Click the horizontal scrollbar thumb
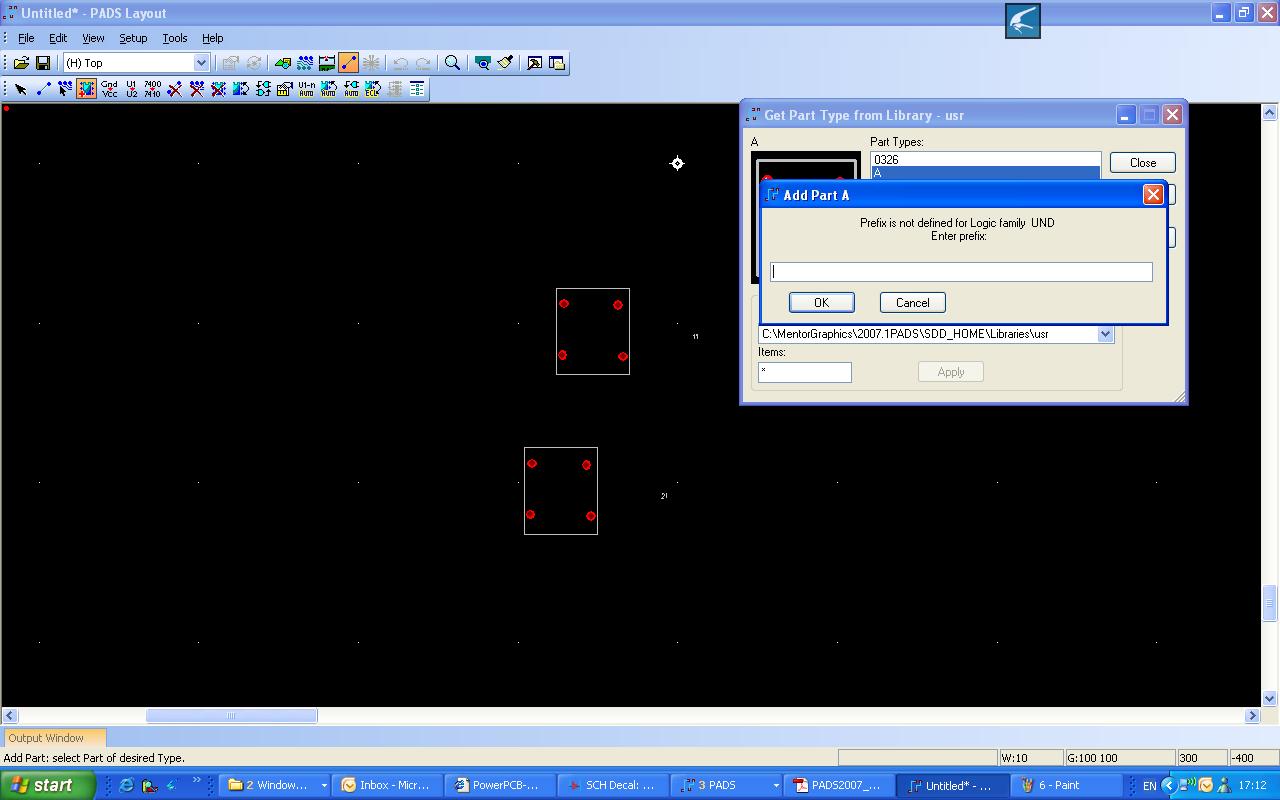Image resolution: width=1280 pixels, height=800 pixels. (232, 716)
